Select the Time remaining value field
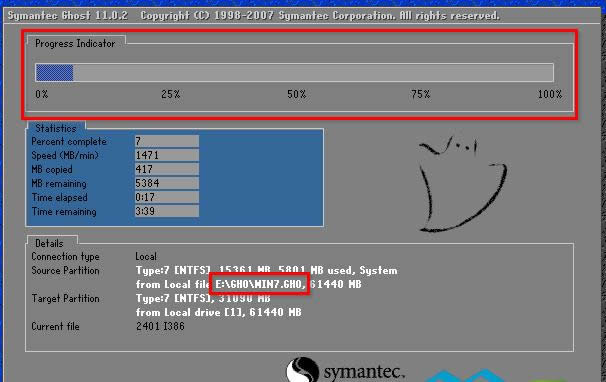The image size is (606, 382). (167, 211)
